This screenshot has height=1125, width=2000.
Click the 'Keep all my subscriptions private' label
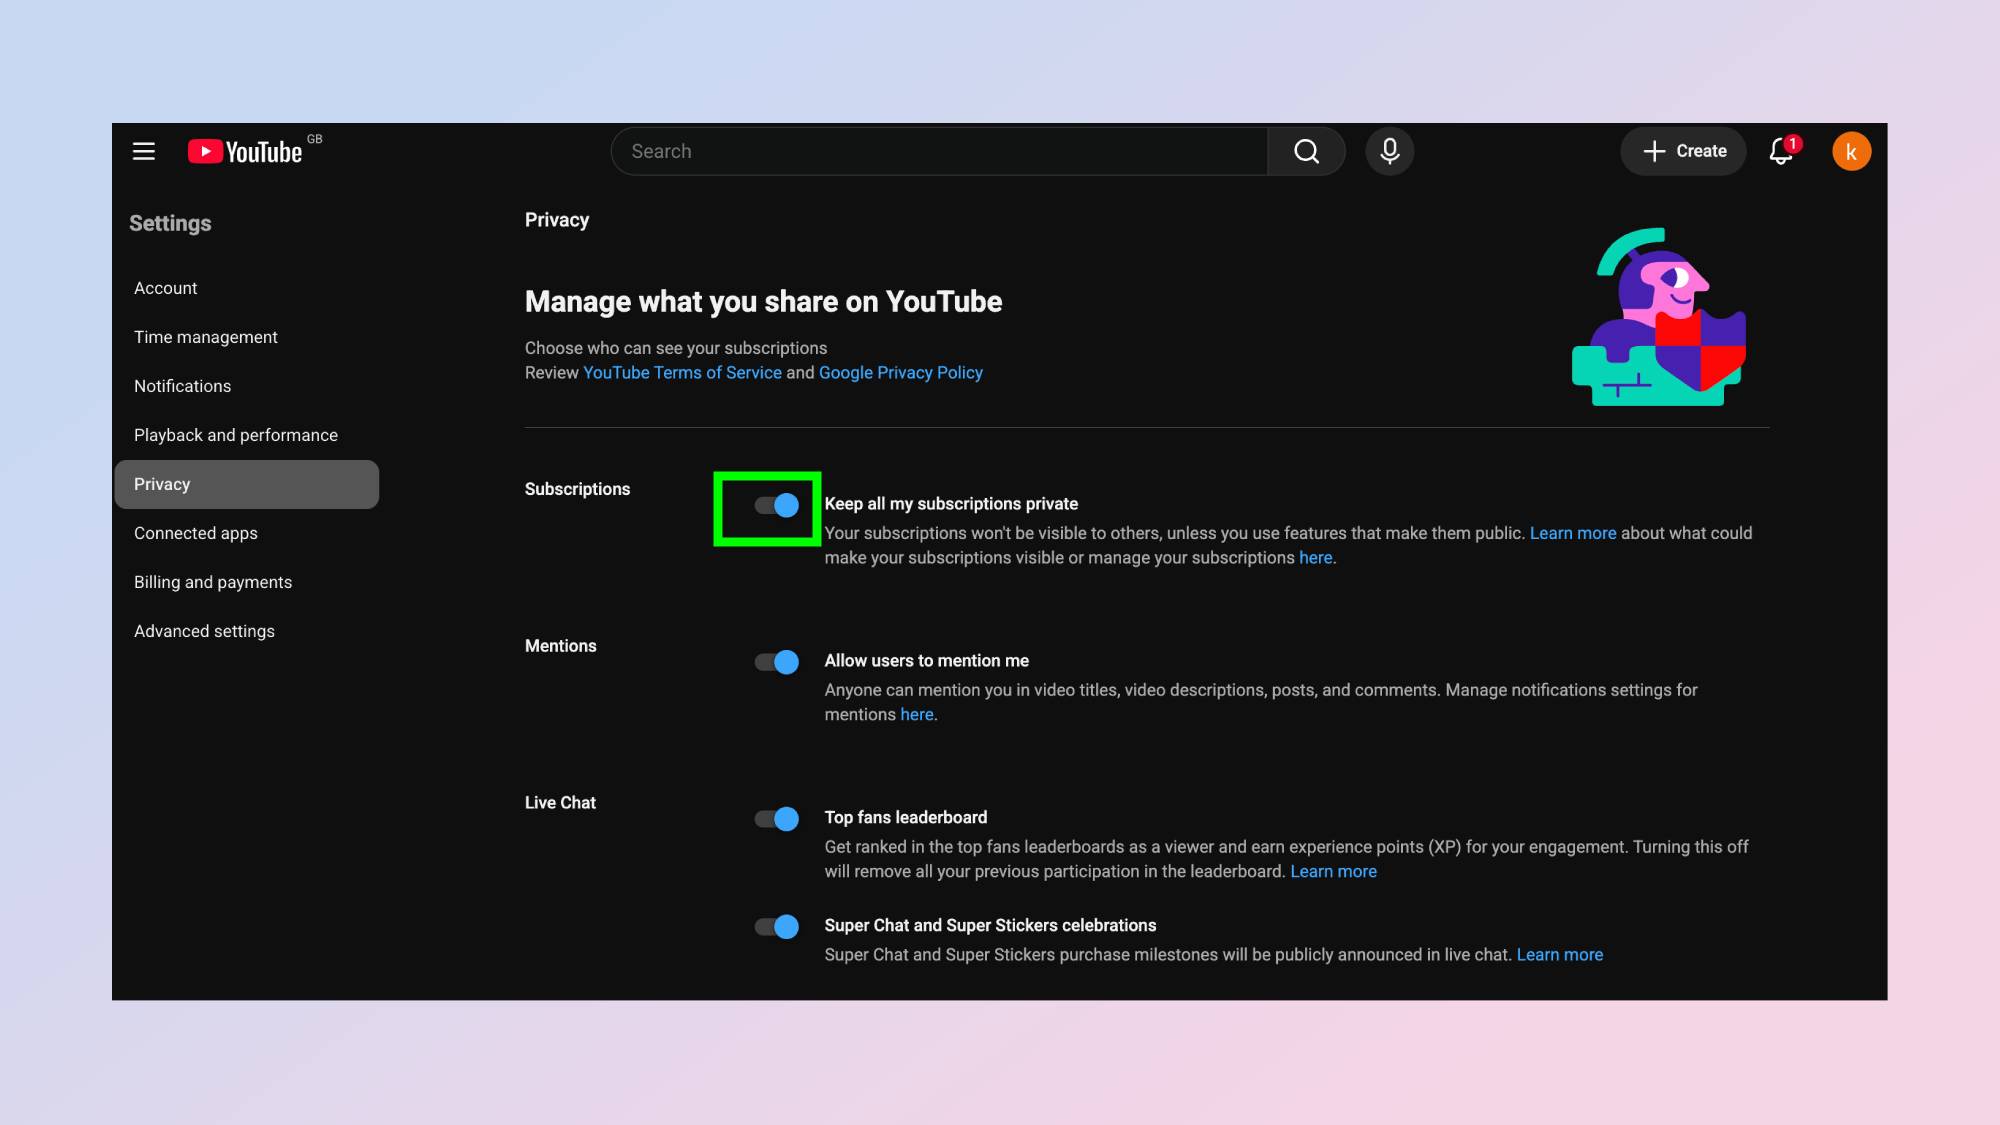pos(951,504)
